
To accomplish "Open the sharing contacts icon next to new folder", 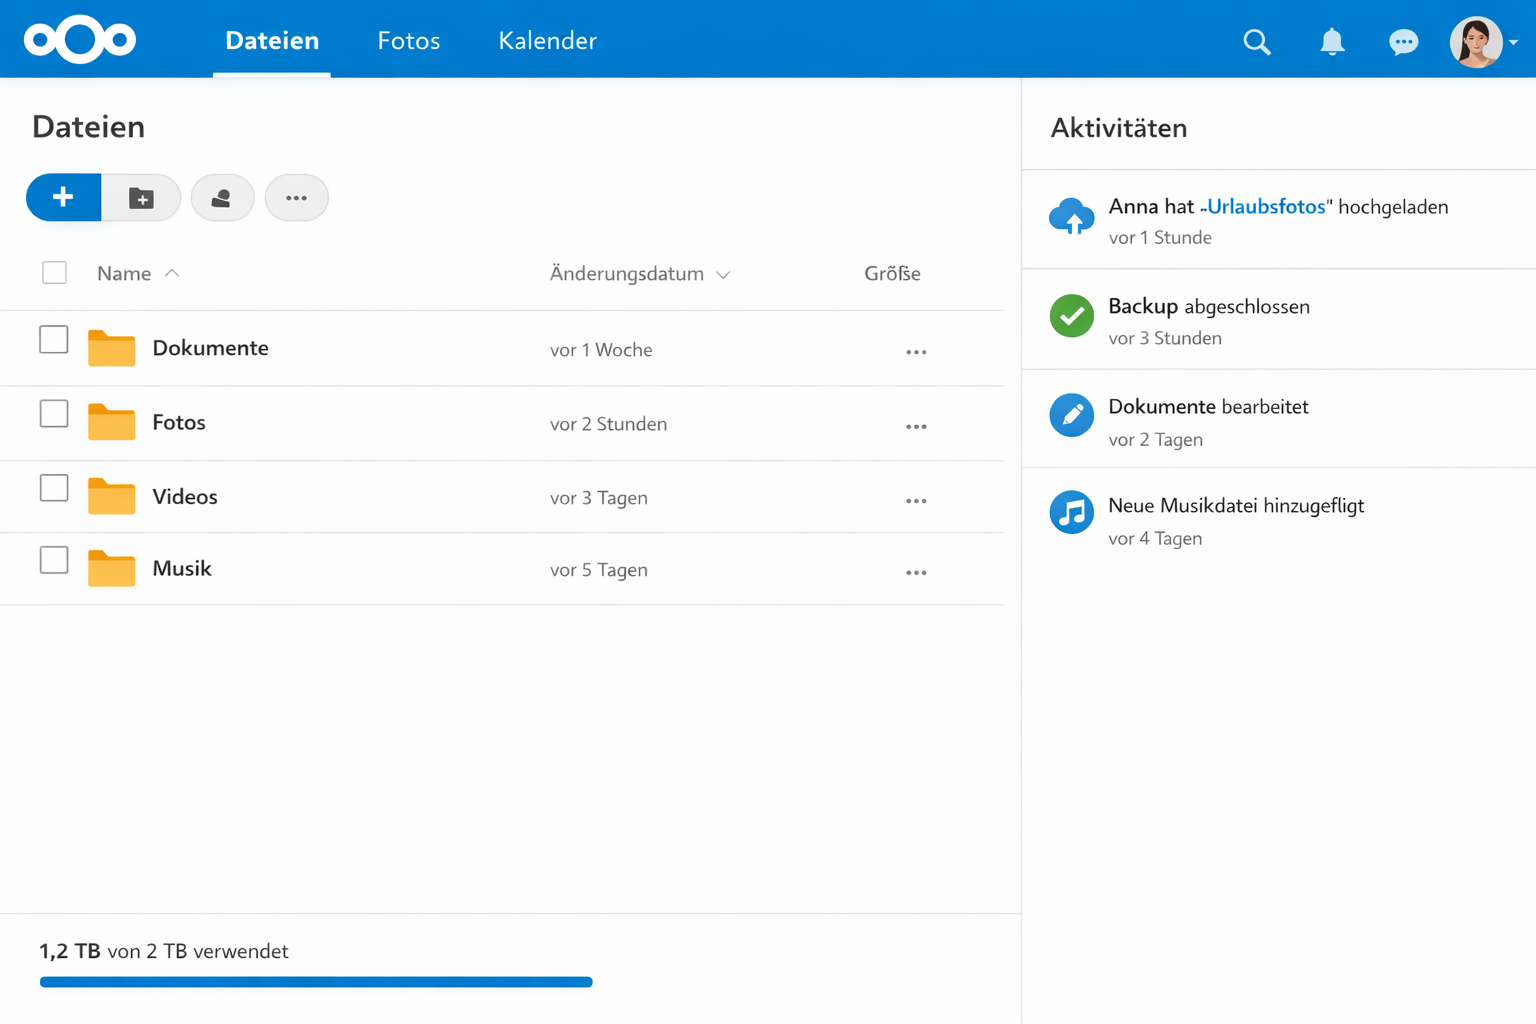I will point(222,197).
